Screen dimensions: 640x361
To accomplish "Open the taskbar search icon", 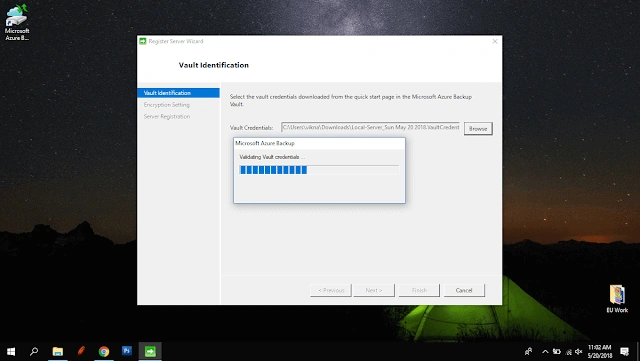I will pyautogui.click(x=34, y=351).
